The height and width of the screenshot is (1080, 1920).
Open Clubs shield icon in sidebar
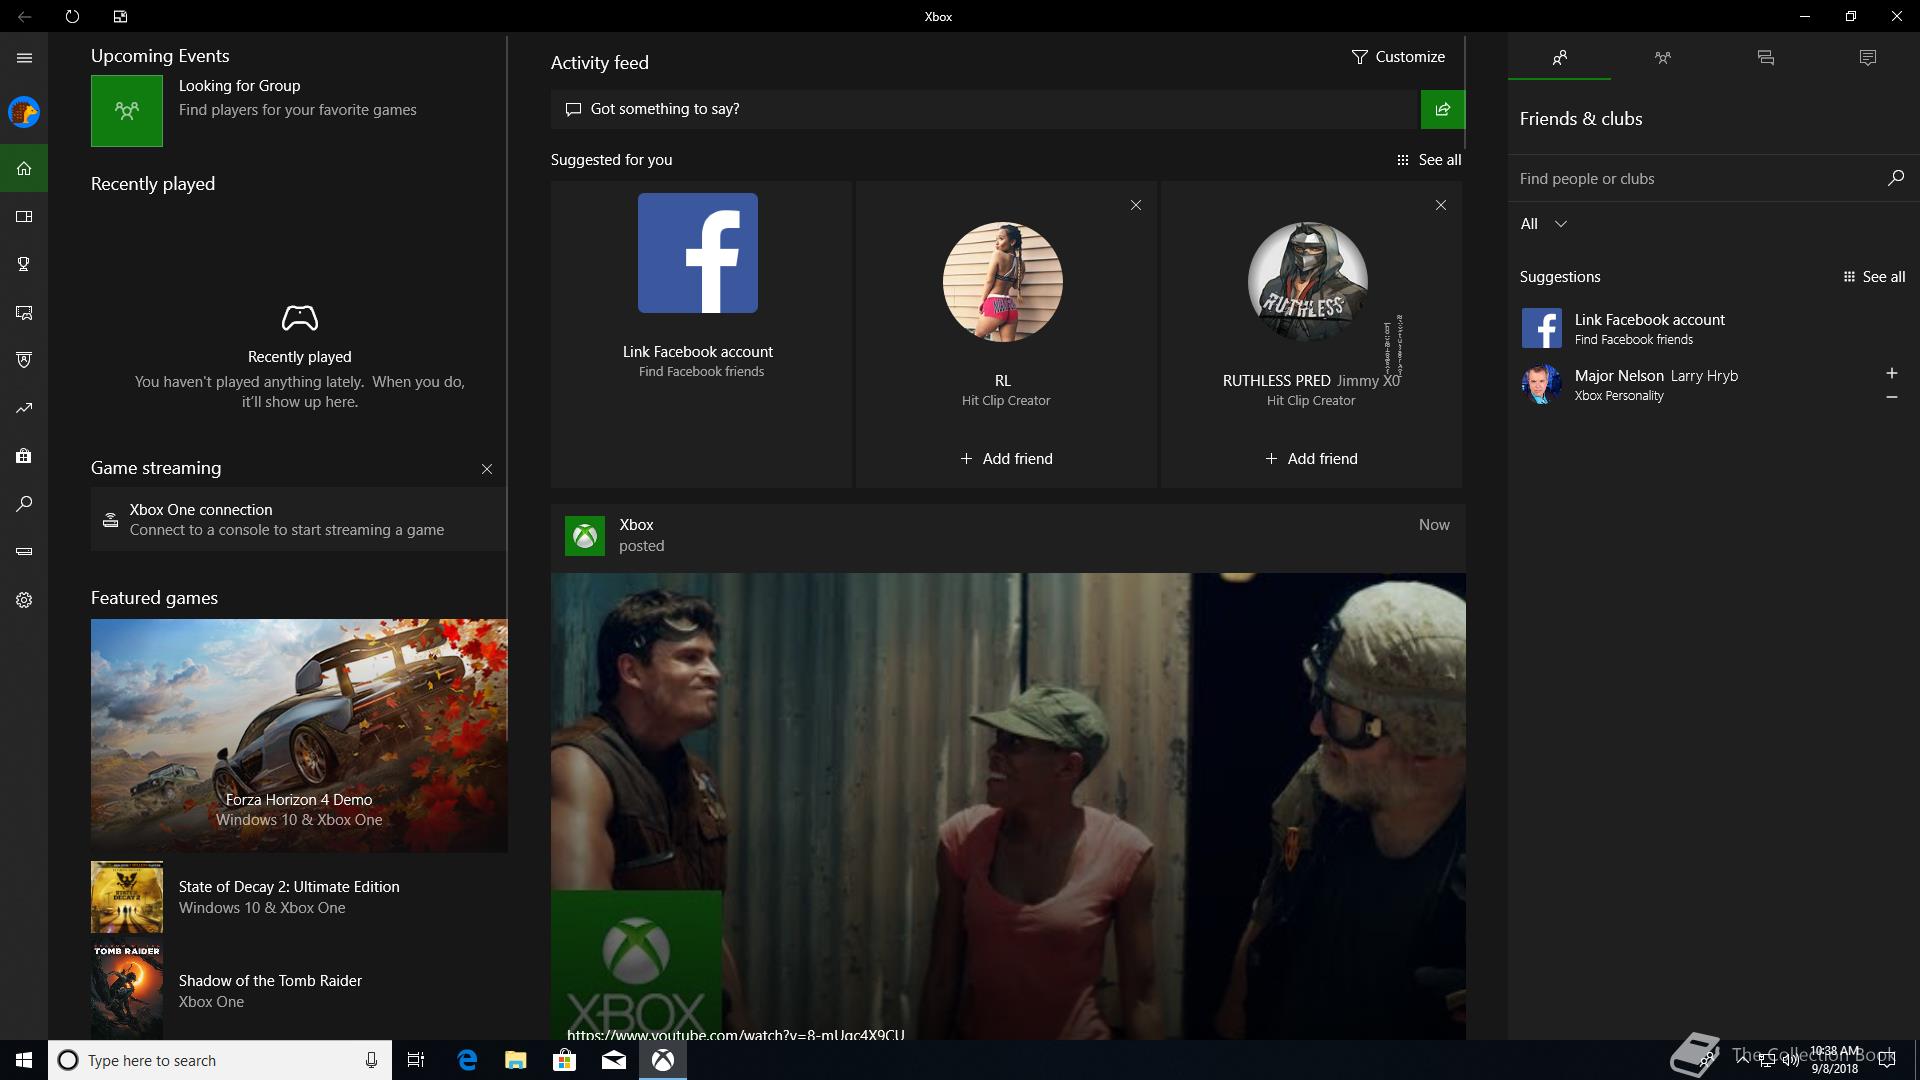(24, 360)
